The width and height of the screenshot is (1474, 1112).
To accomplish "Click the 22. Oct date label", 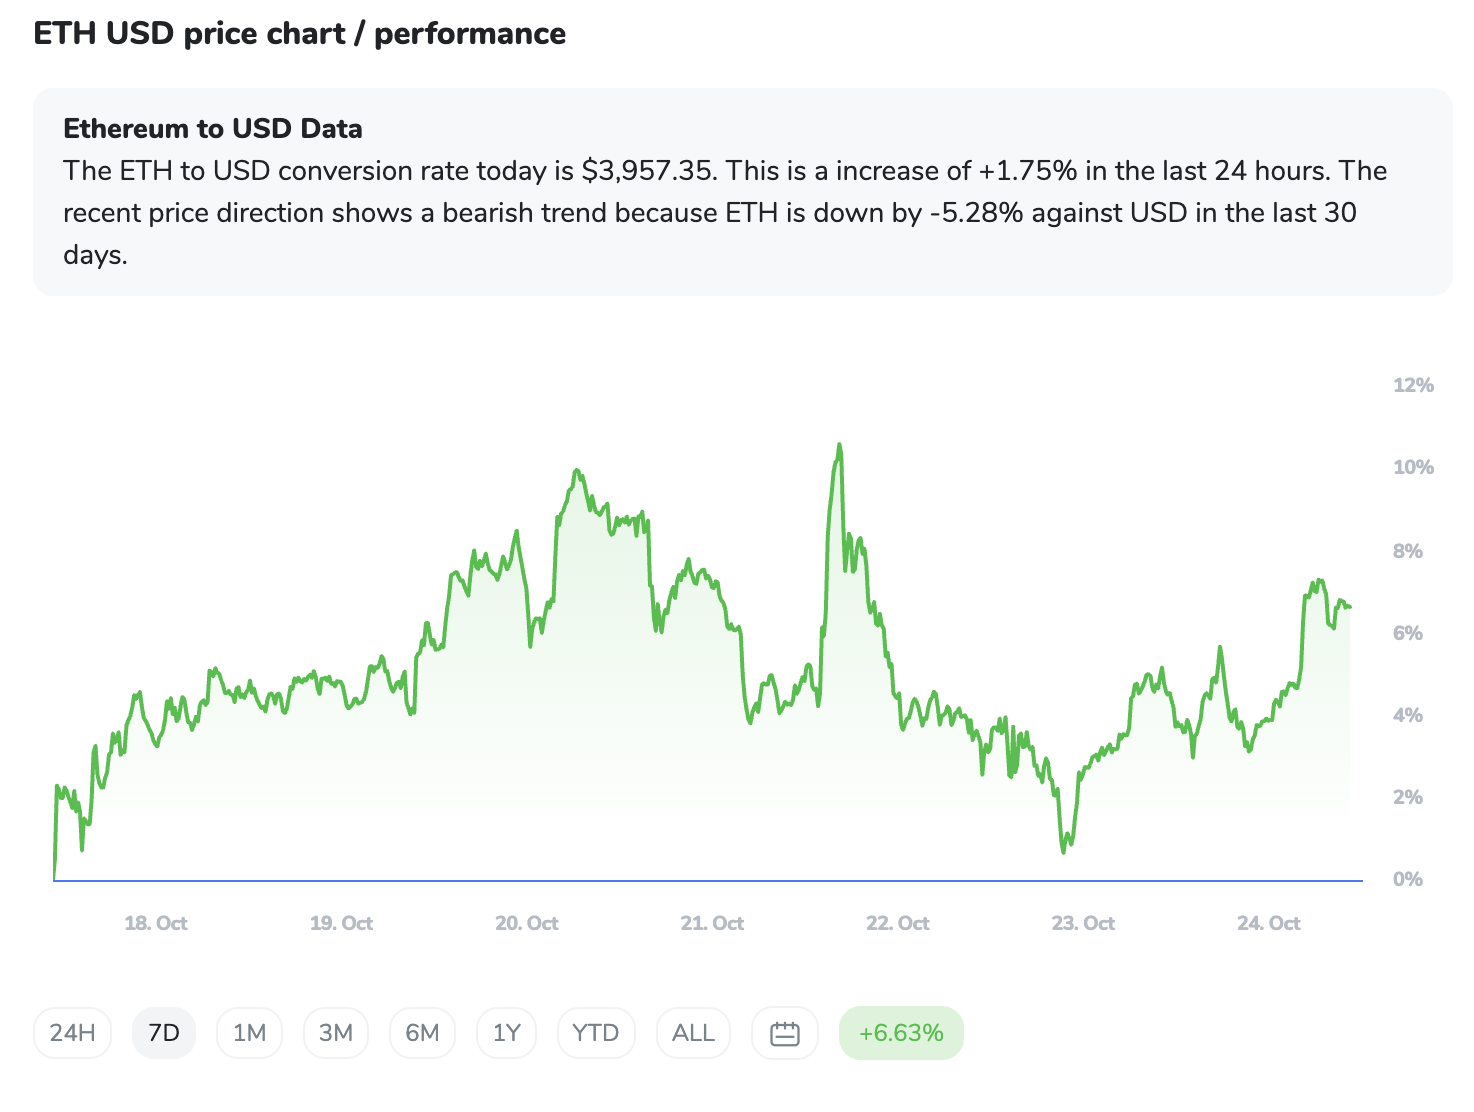I will coord(898,923).
